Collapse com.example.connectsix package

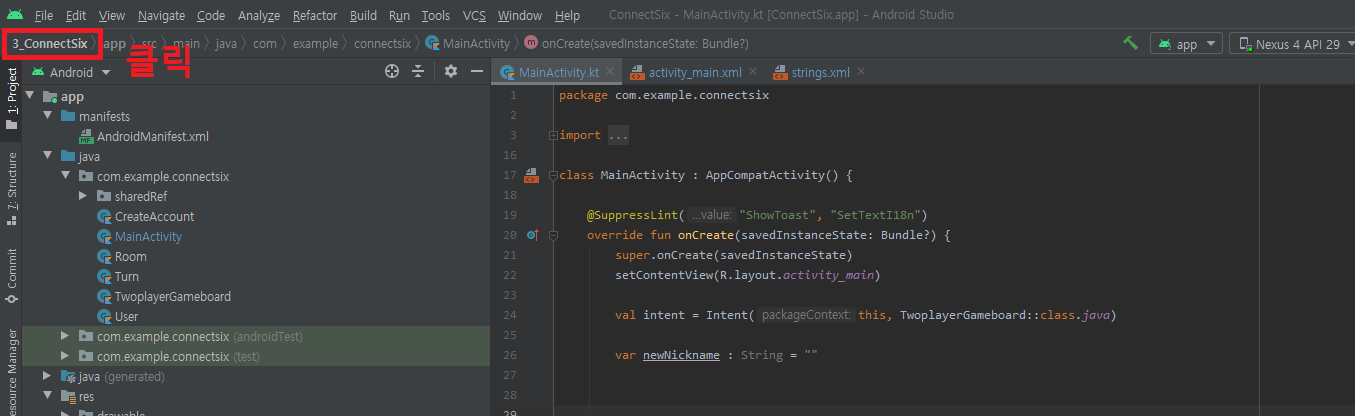click(x=66, y=176)
